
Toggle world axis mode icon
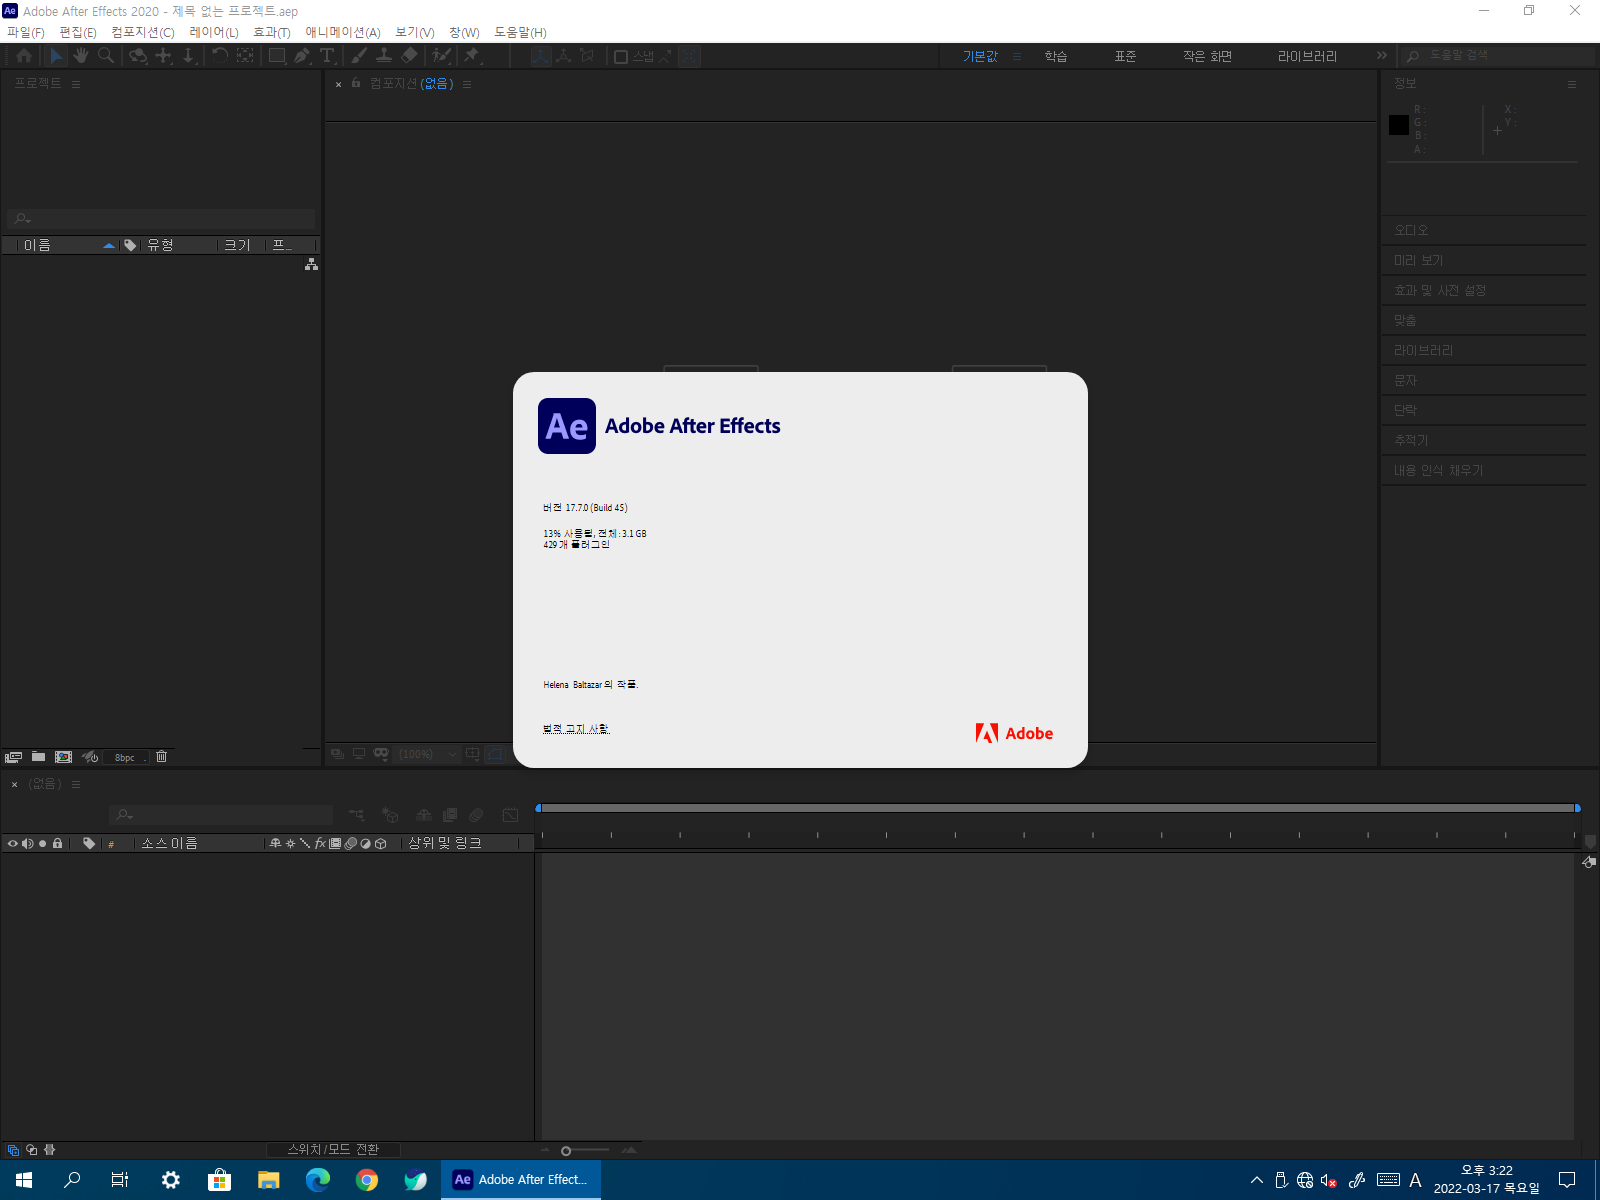pos(564,56)
